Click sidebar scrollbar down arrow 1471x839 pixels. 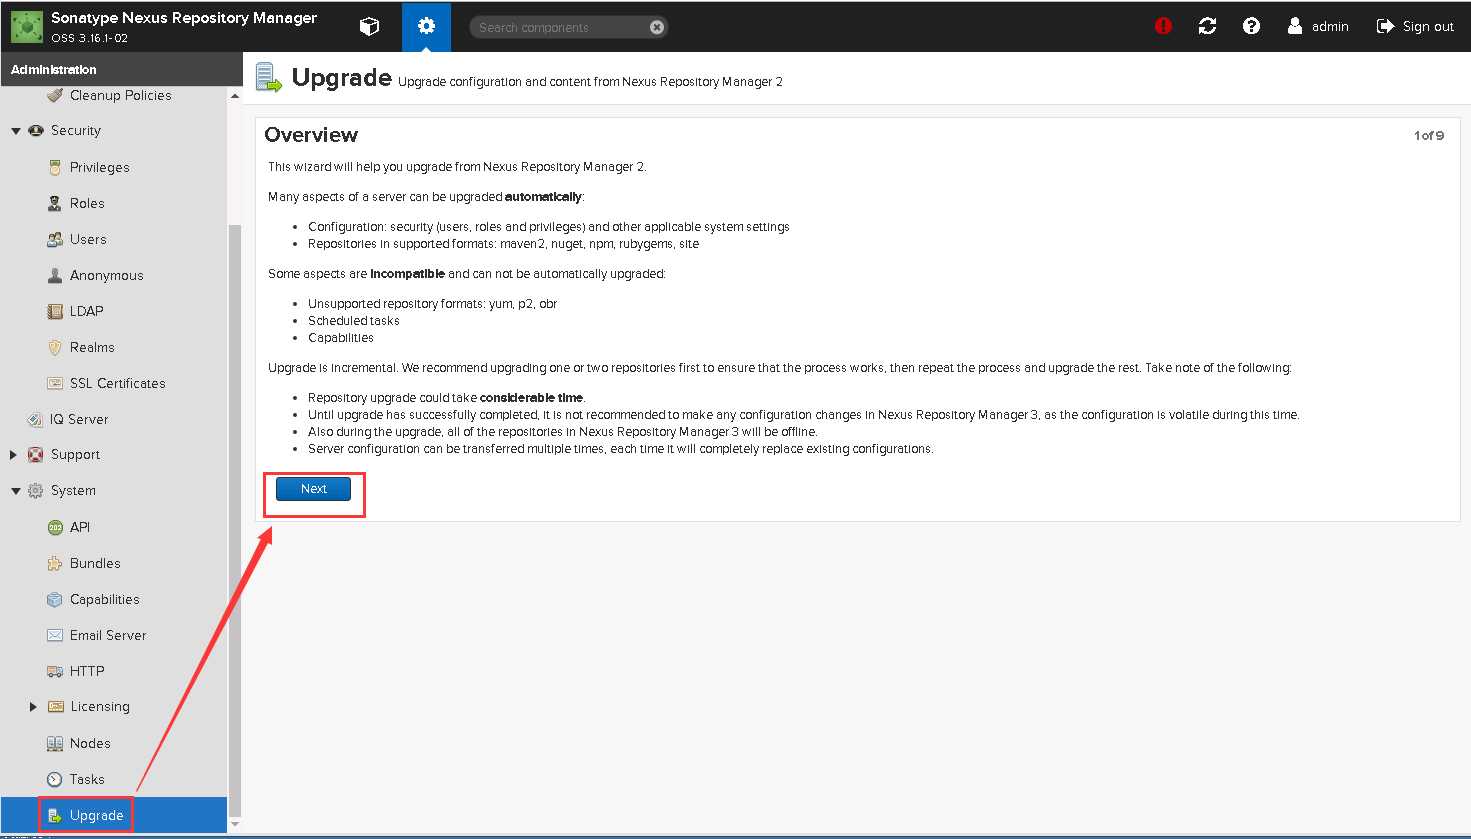click(x=235, y=825)
